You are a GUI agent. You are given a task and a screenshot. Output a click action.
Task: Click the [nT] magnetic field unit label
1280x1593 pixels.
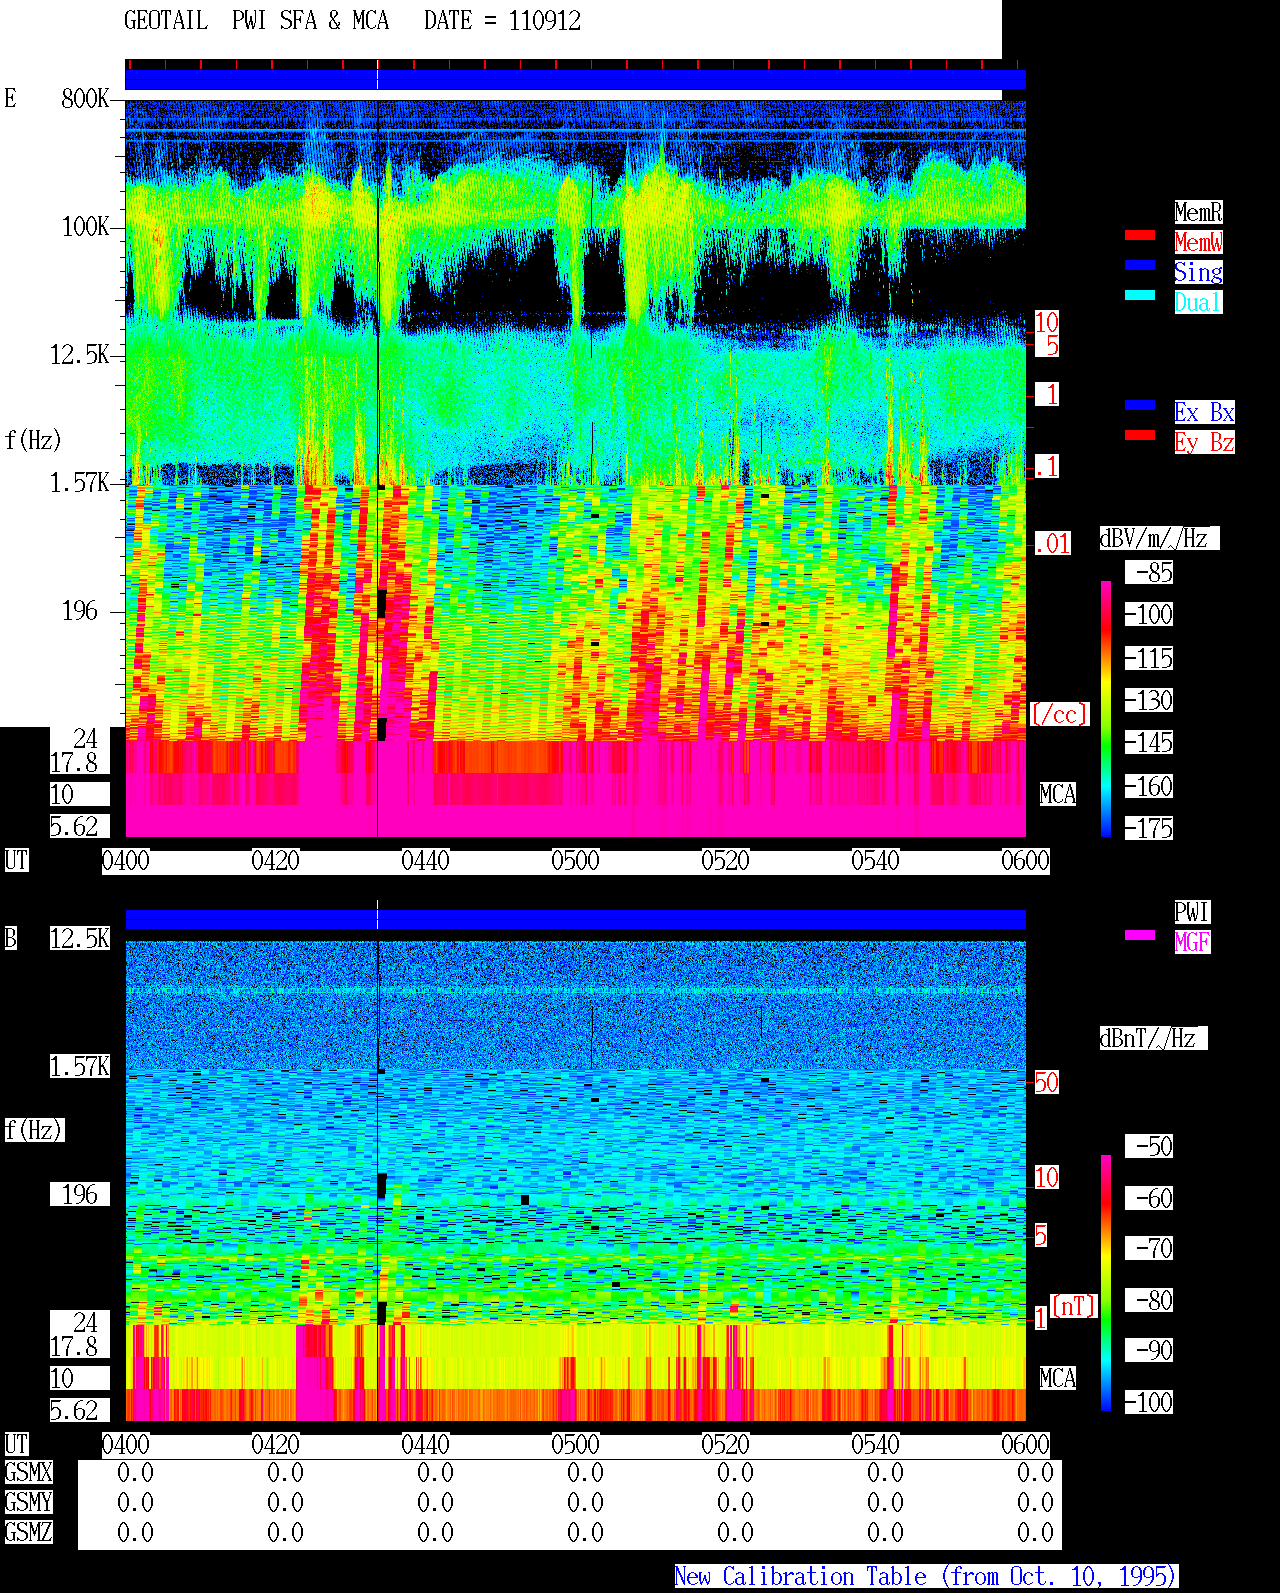coord(1075,1306)
